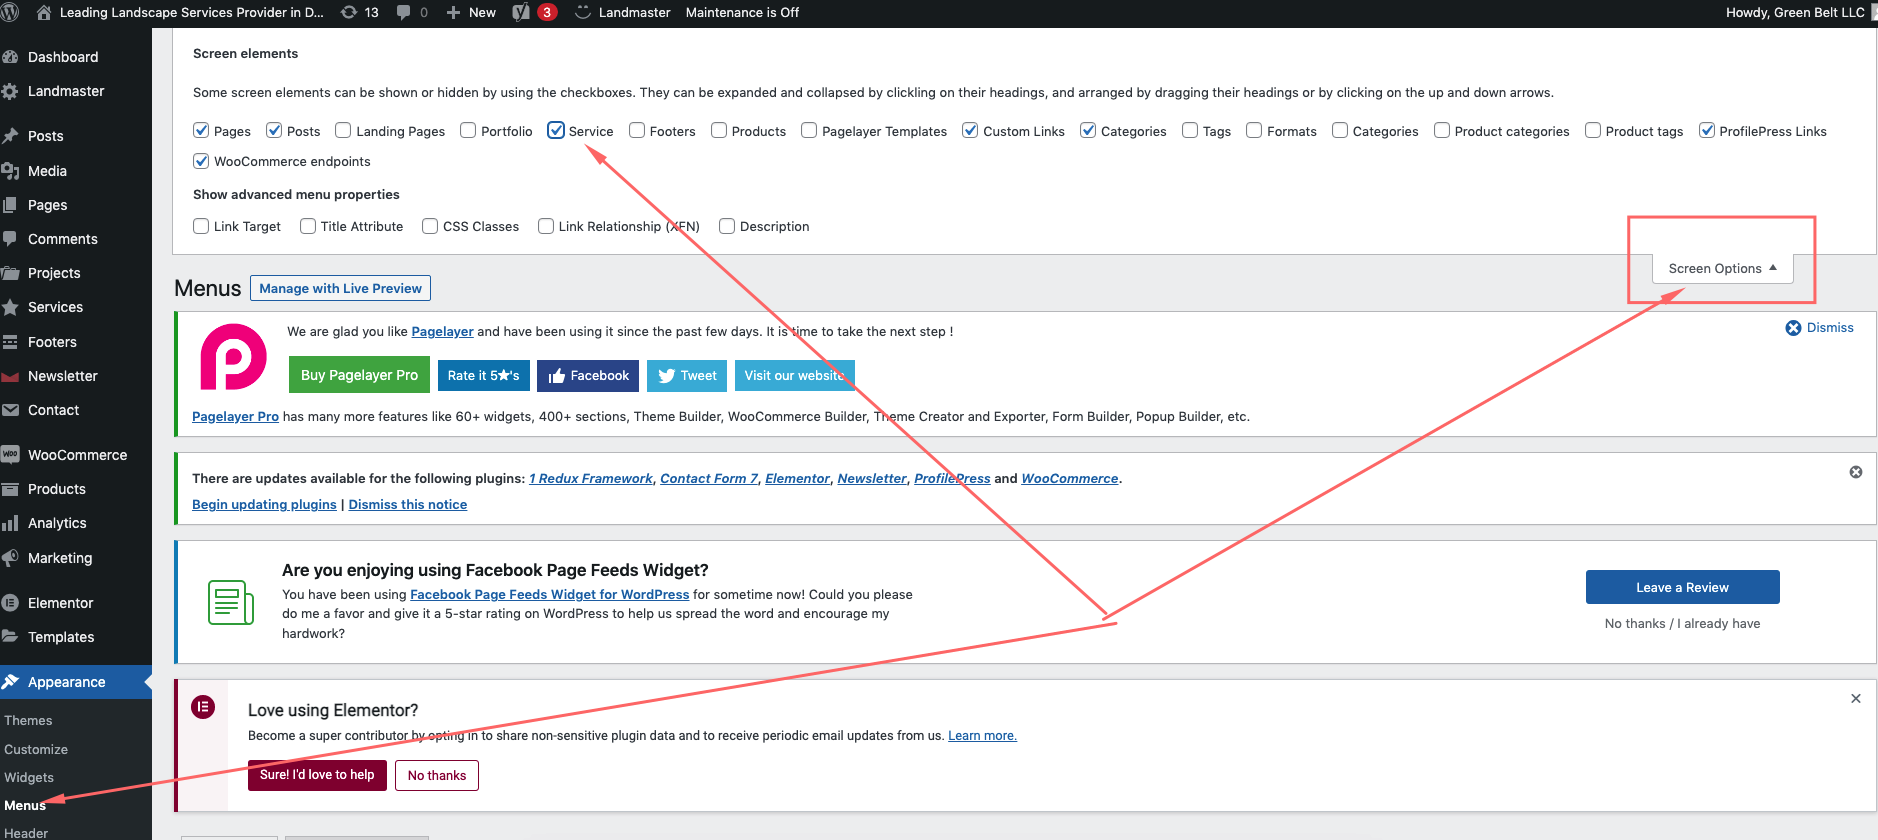Click the Appearance paintbrush icon
The height and width of the screenshot is (840, 1878).
tap(10, 682)
